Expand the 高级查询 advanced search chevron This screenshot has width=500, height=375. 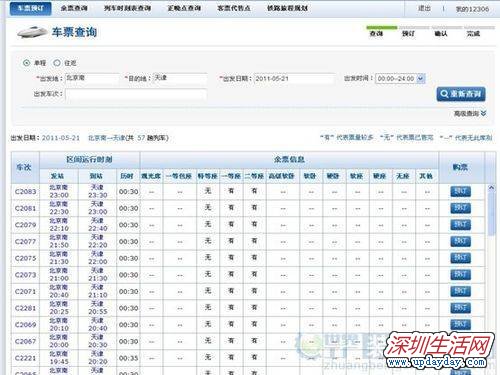click(x=483, y=113)
